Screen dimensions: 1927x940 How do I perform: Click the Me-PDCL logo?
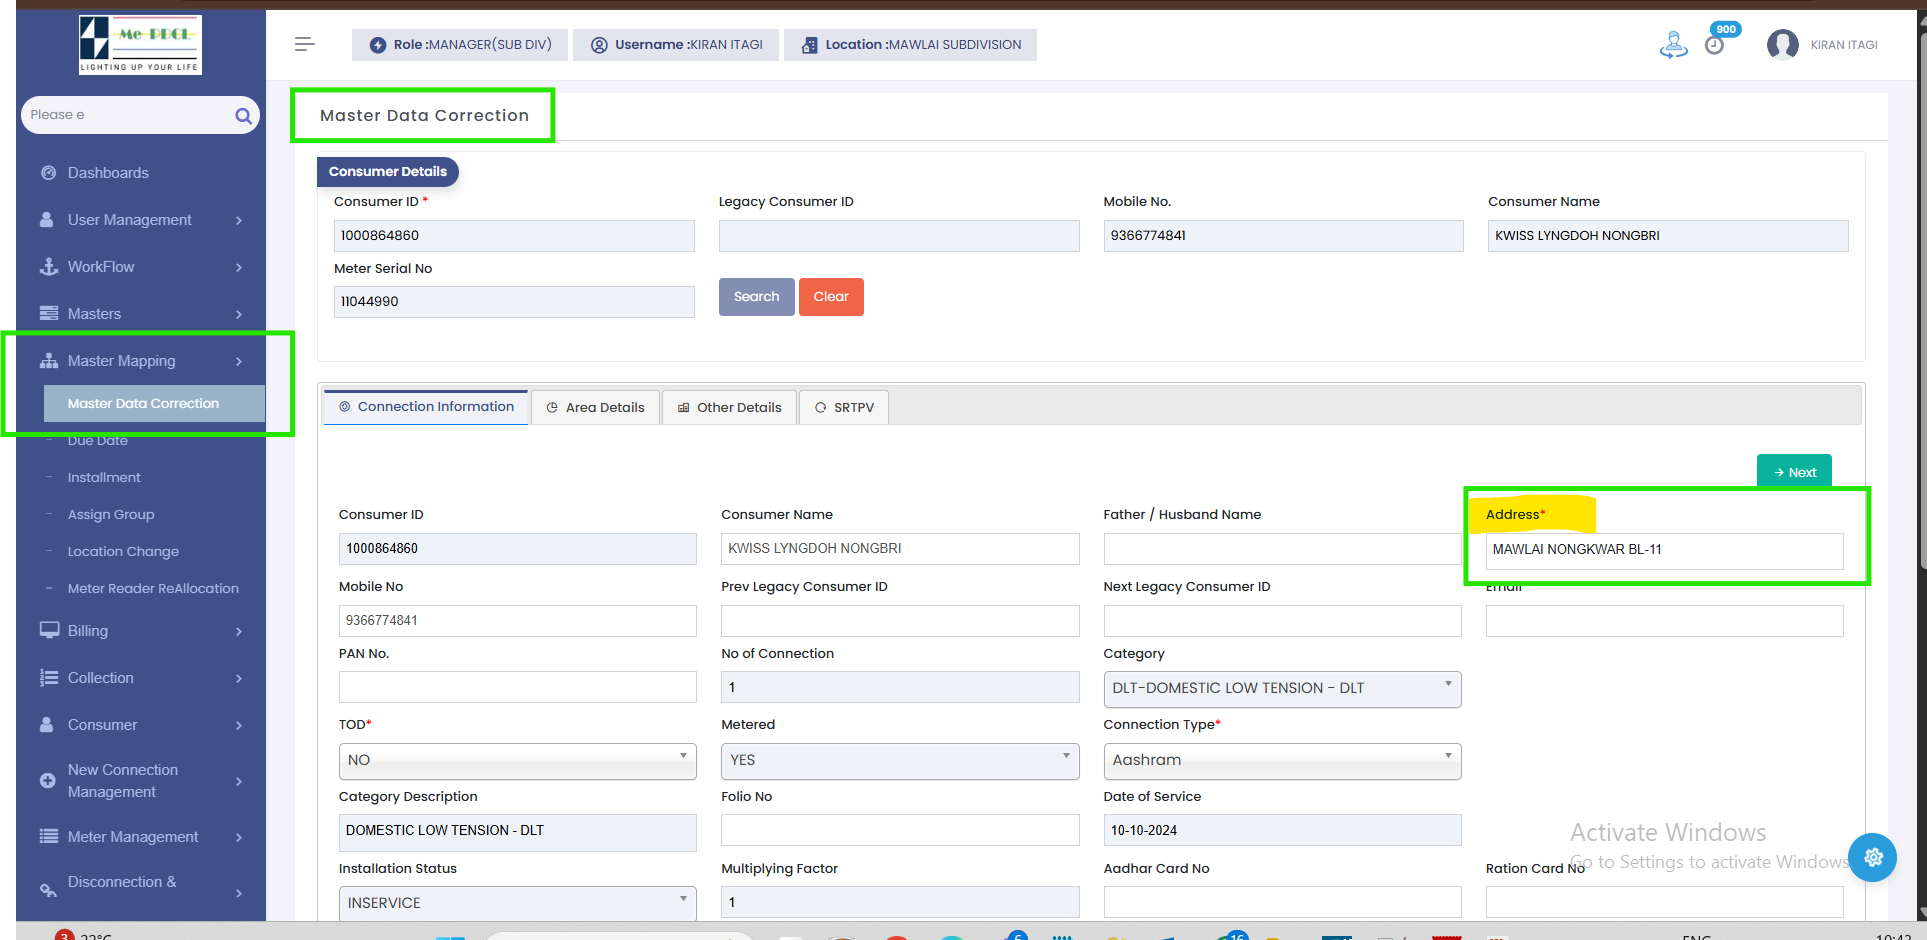click(140, 44)
